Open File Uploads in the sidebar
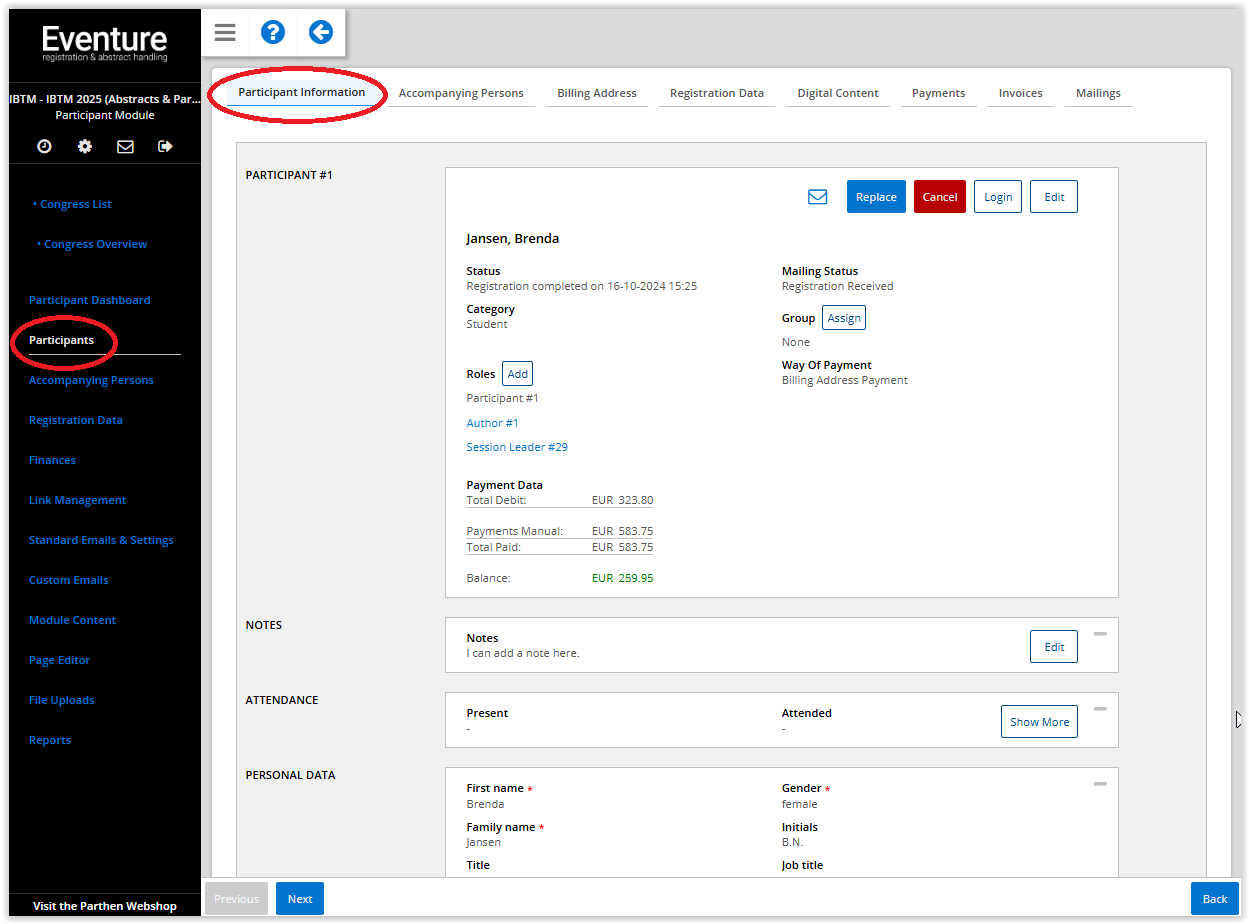This screenshot has width=1249, height=924. click(62, 700)
